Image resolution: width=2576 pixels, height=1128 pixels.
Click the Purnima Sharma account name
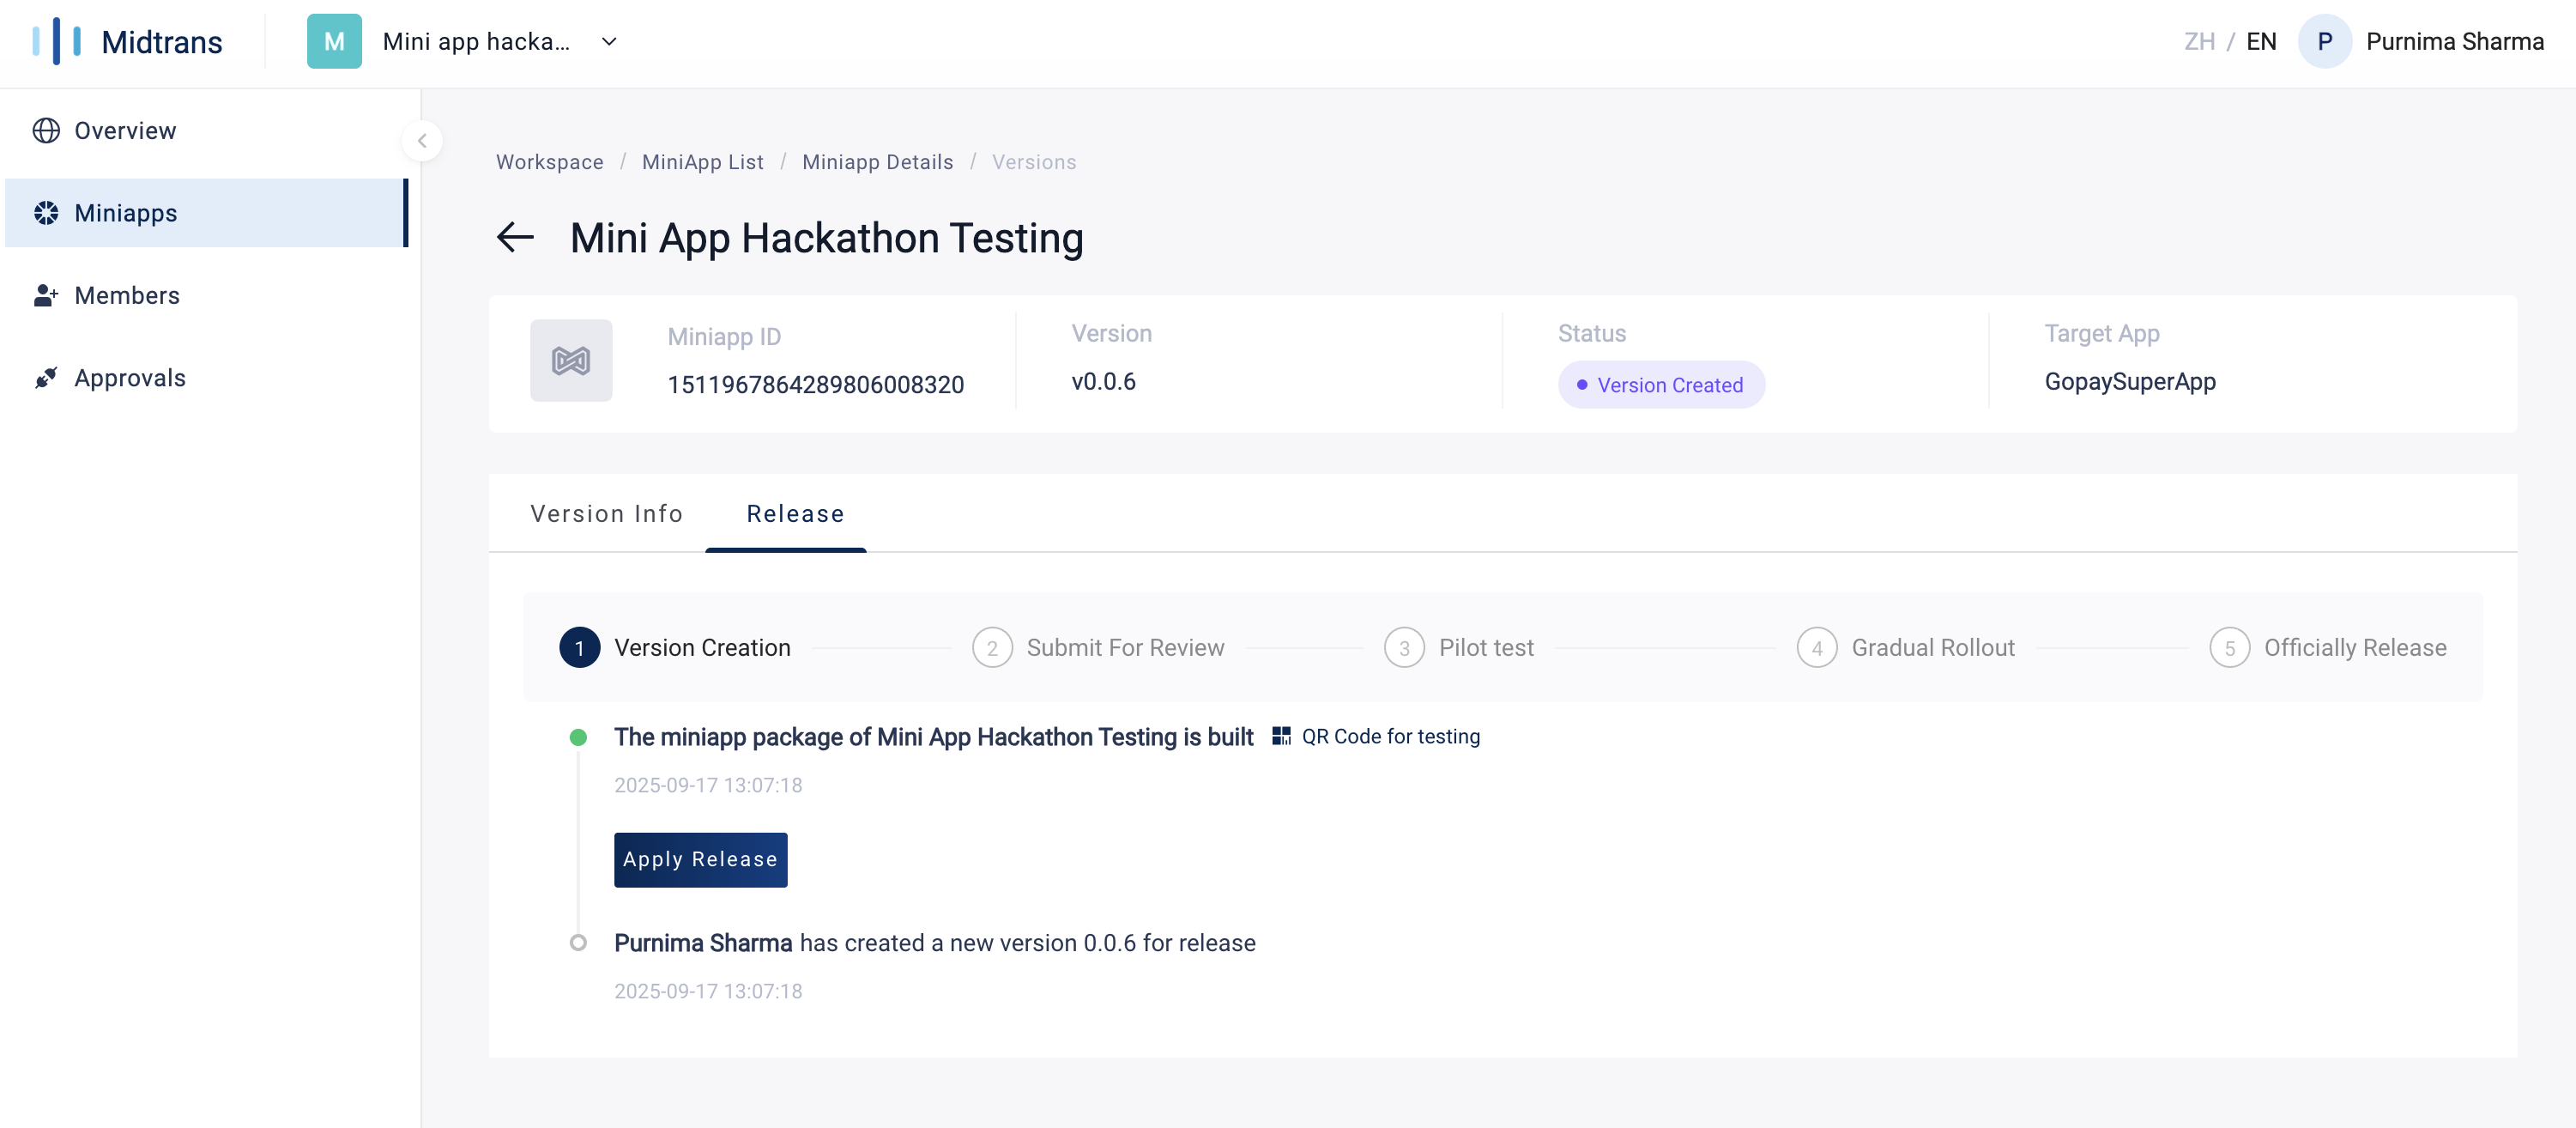tap(2454, 42)
